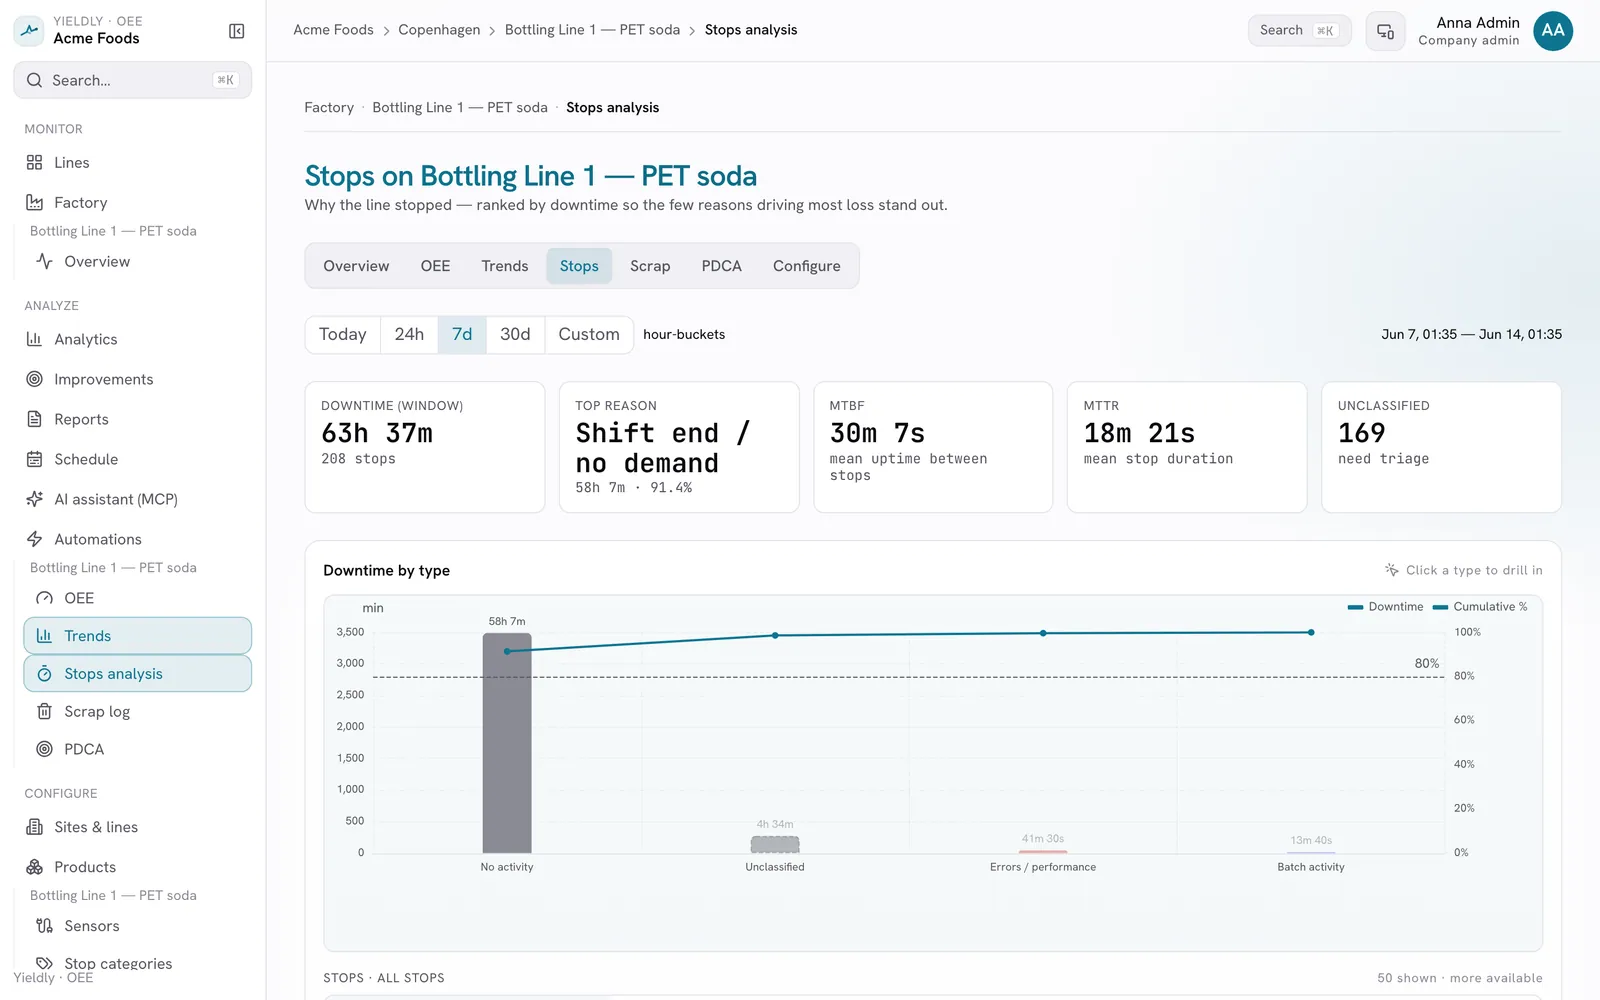This screenshot has height=1000, width=1600.
Task: Open the PDCA tab
Action: point(722,266)
